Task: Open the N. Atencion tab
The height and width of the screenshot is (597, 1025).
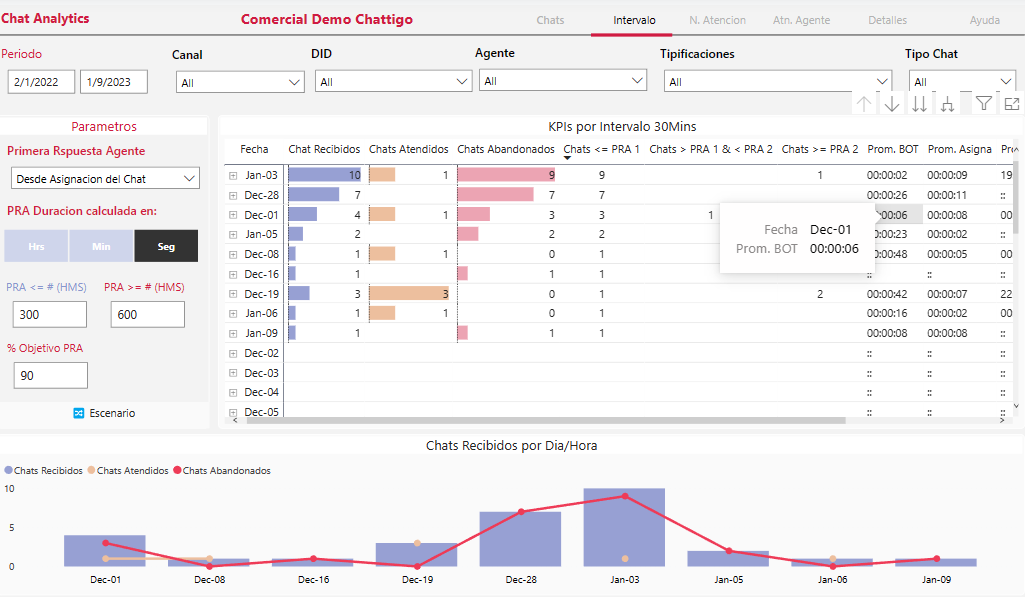Action: coord(717,20)
